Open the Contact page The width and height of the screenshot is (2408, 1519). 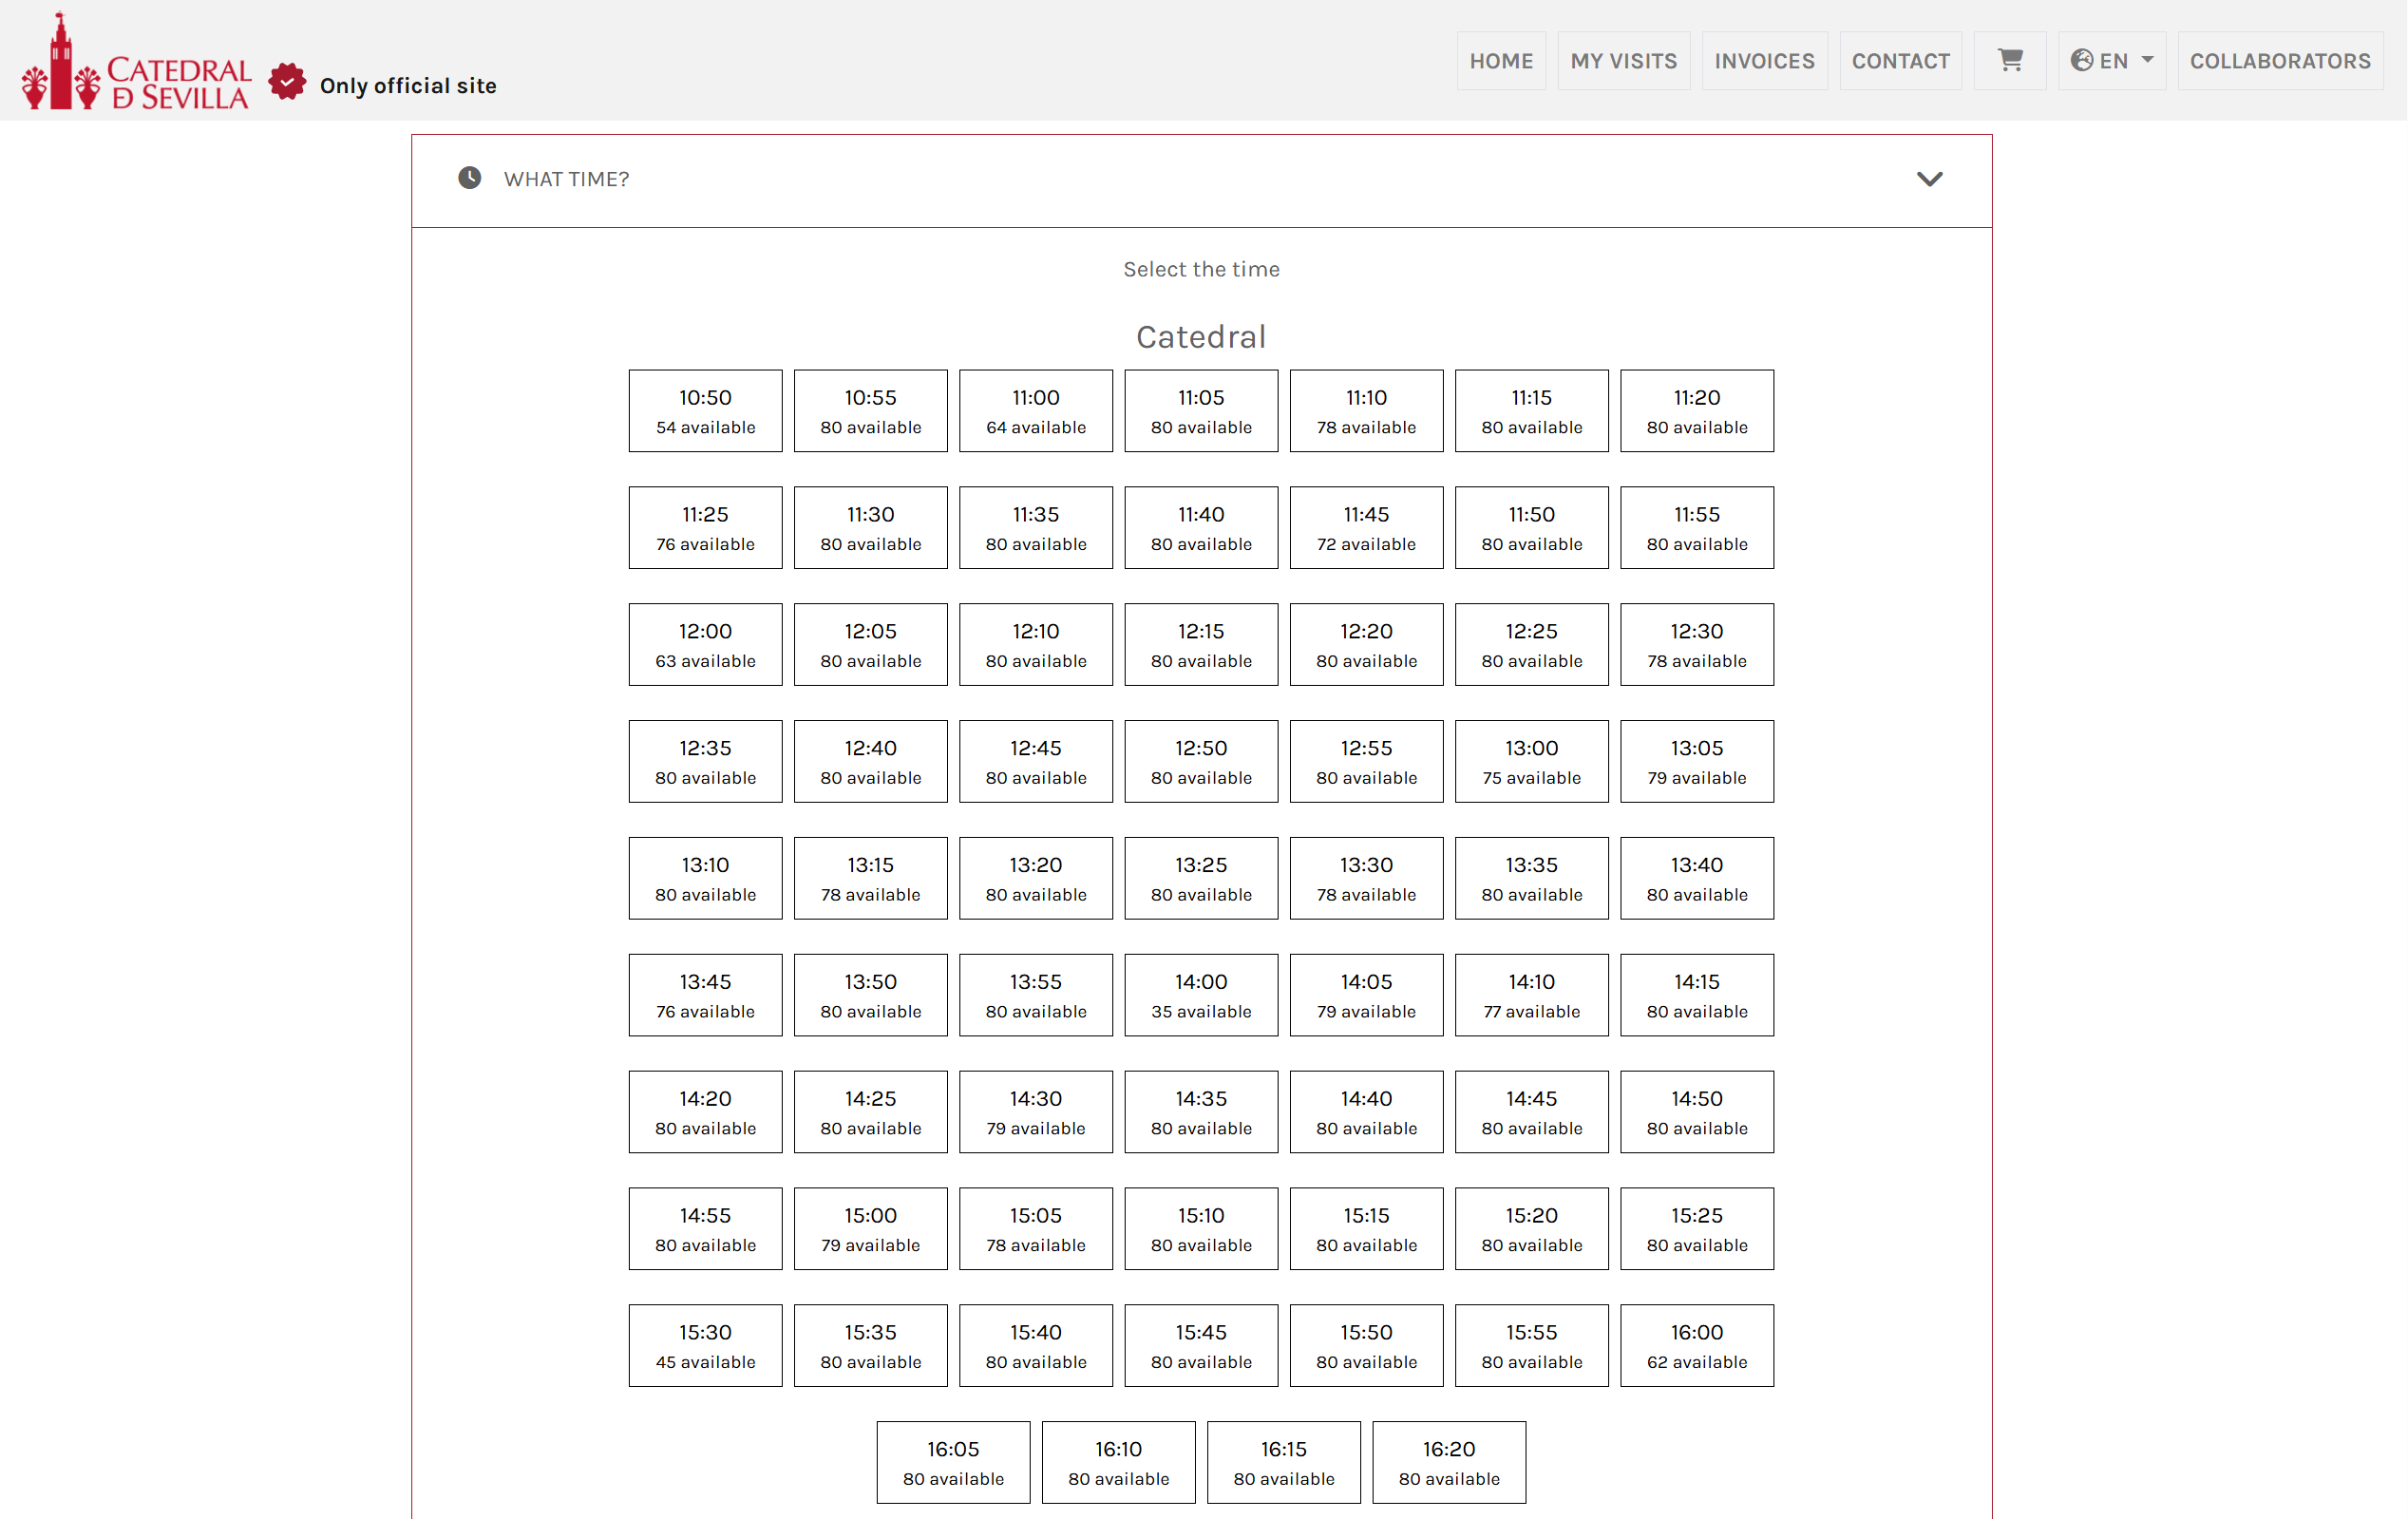coord(1900,61)
